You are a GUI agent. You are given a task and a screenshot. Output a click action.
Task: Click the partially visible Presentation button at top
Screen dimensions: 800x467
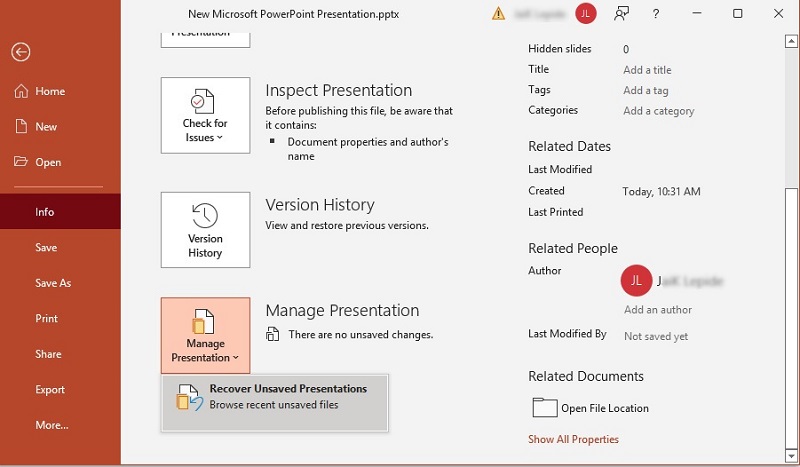pos(206,40)
